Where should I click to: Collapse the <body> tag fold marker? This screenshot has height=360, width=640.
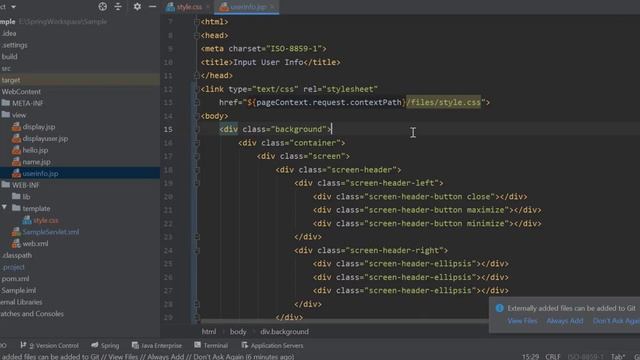(x=196, y=116)
